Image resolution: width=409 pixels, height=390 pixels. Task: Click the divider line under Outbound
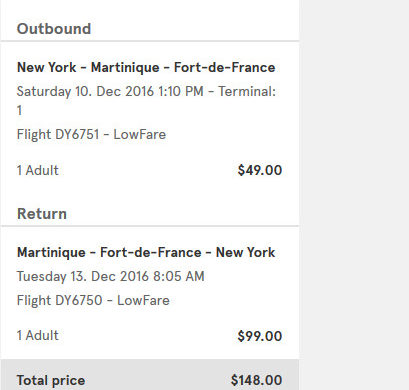tap(150, 41)
